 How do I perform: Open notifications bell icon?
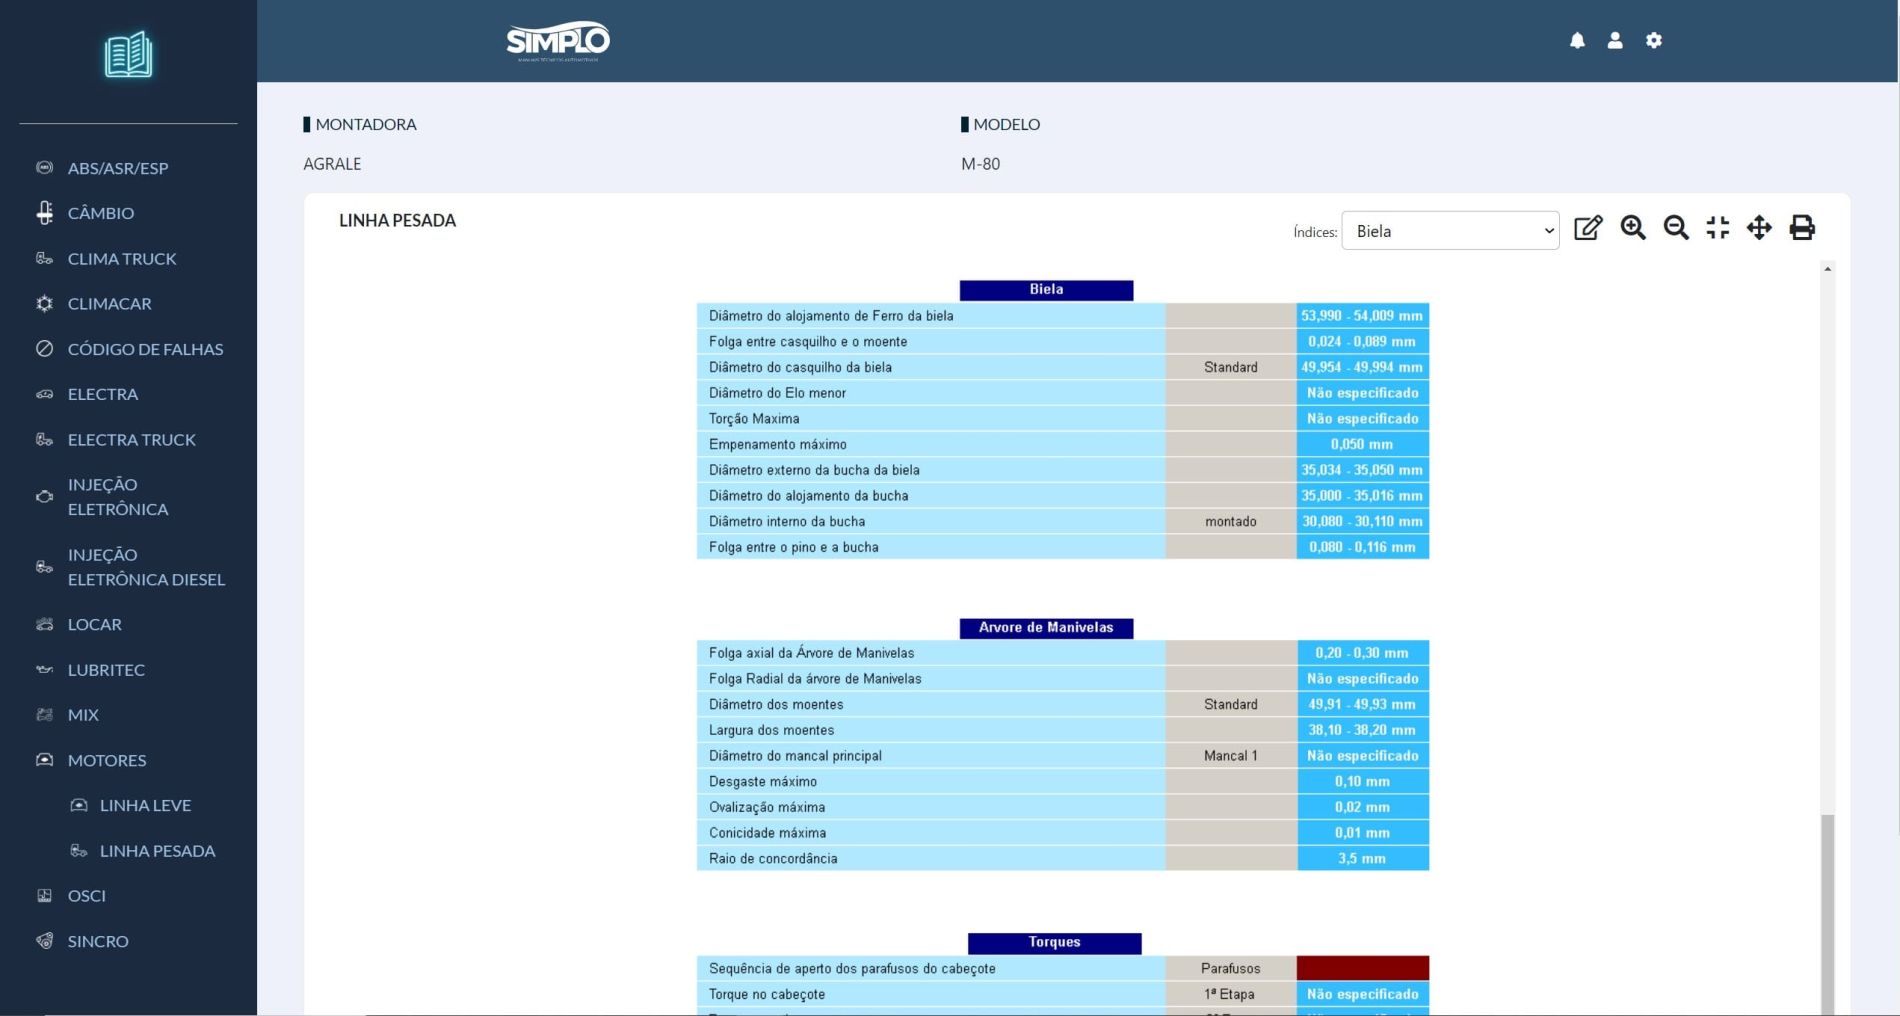[1577, 41]
